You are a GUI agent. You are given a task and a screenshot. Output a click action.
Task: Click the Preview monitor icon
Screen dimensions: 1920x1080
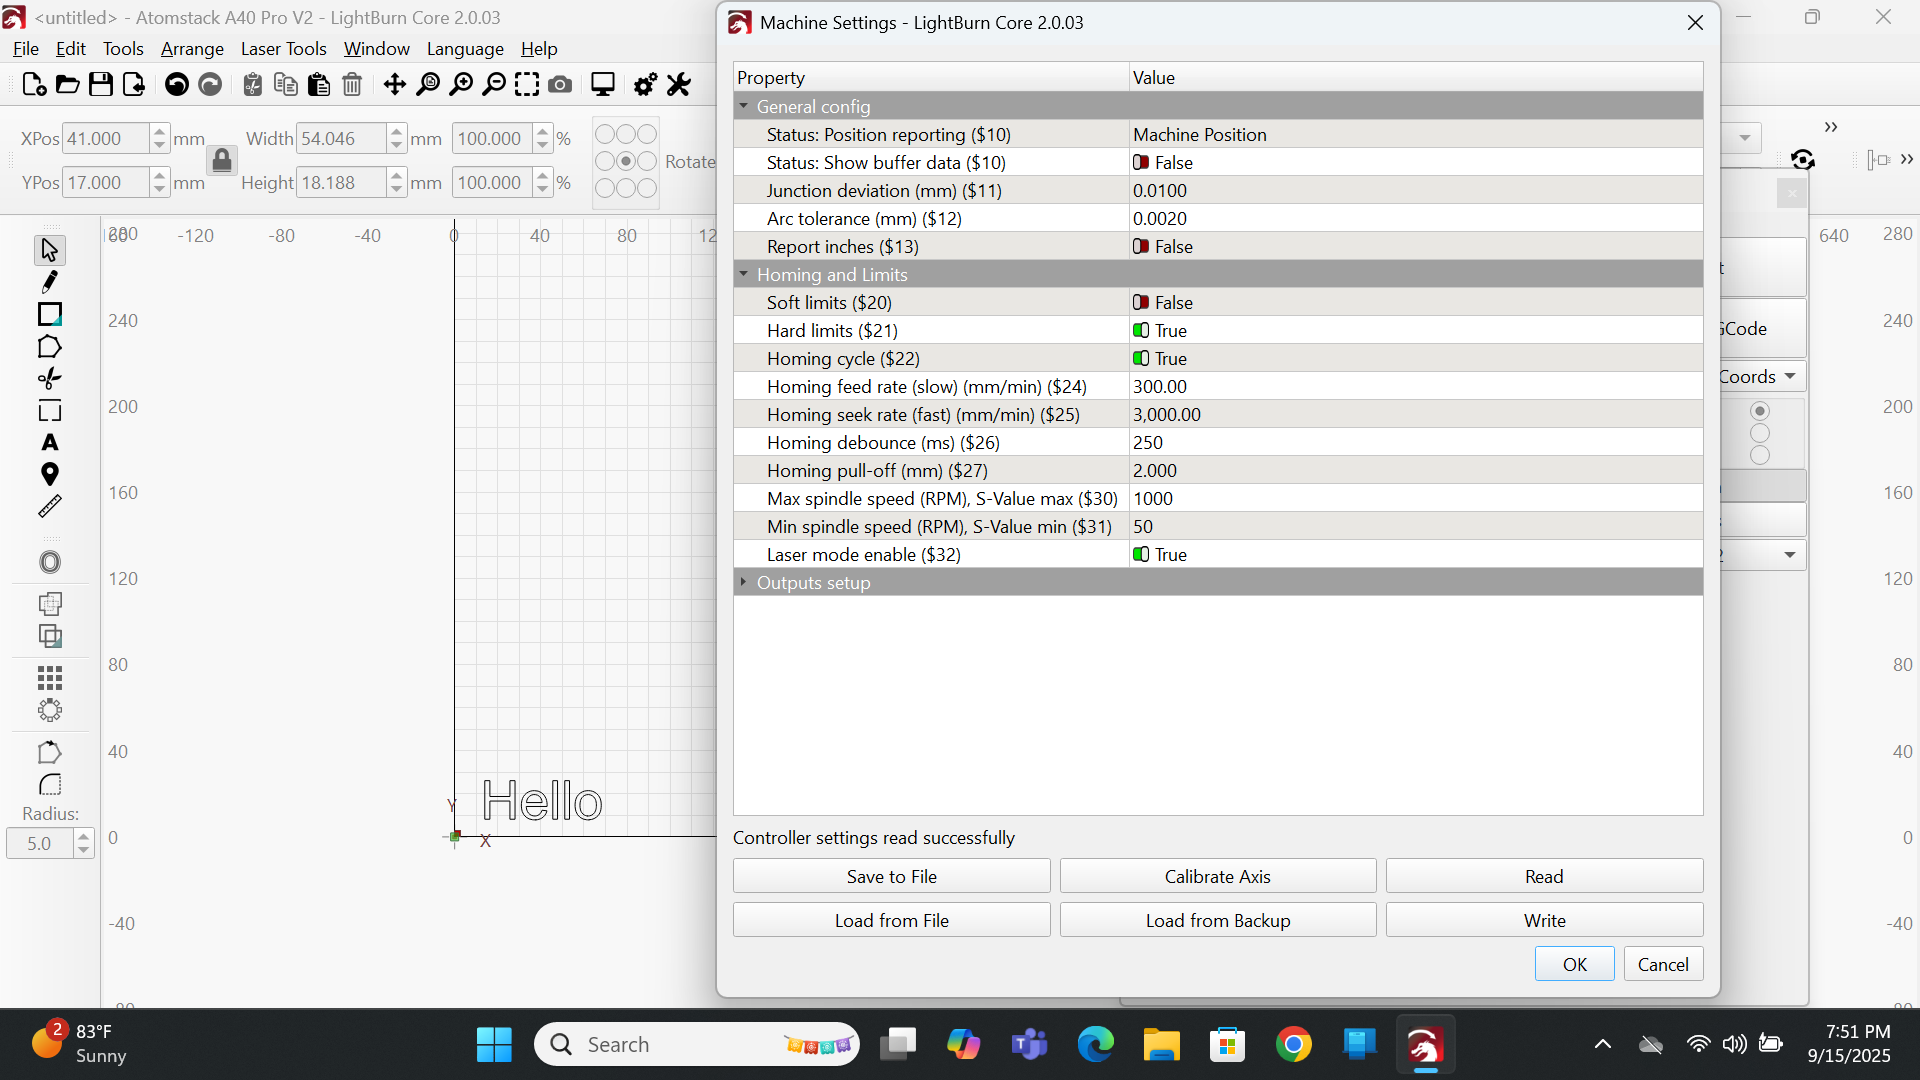603,85
